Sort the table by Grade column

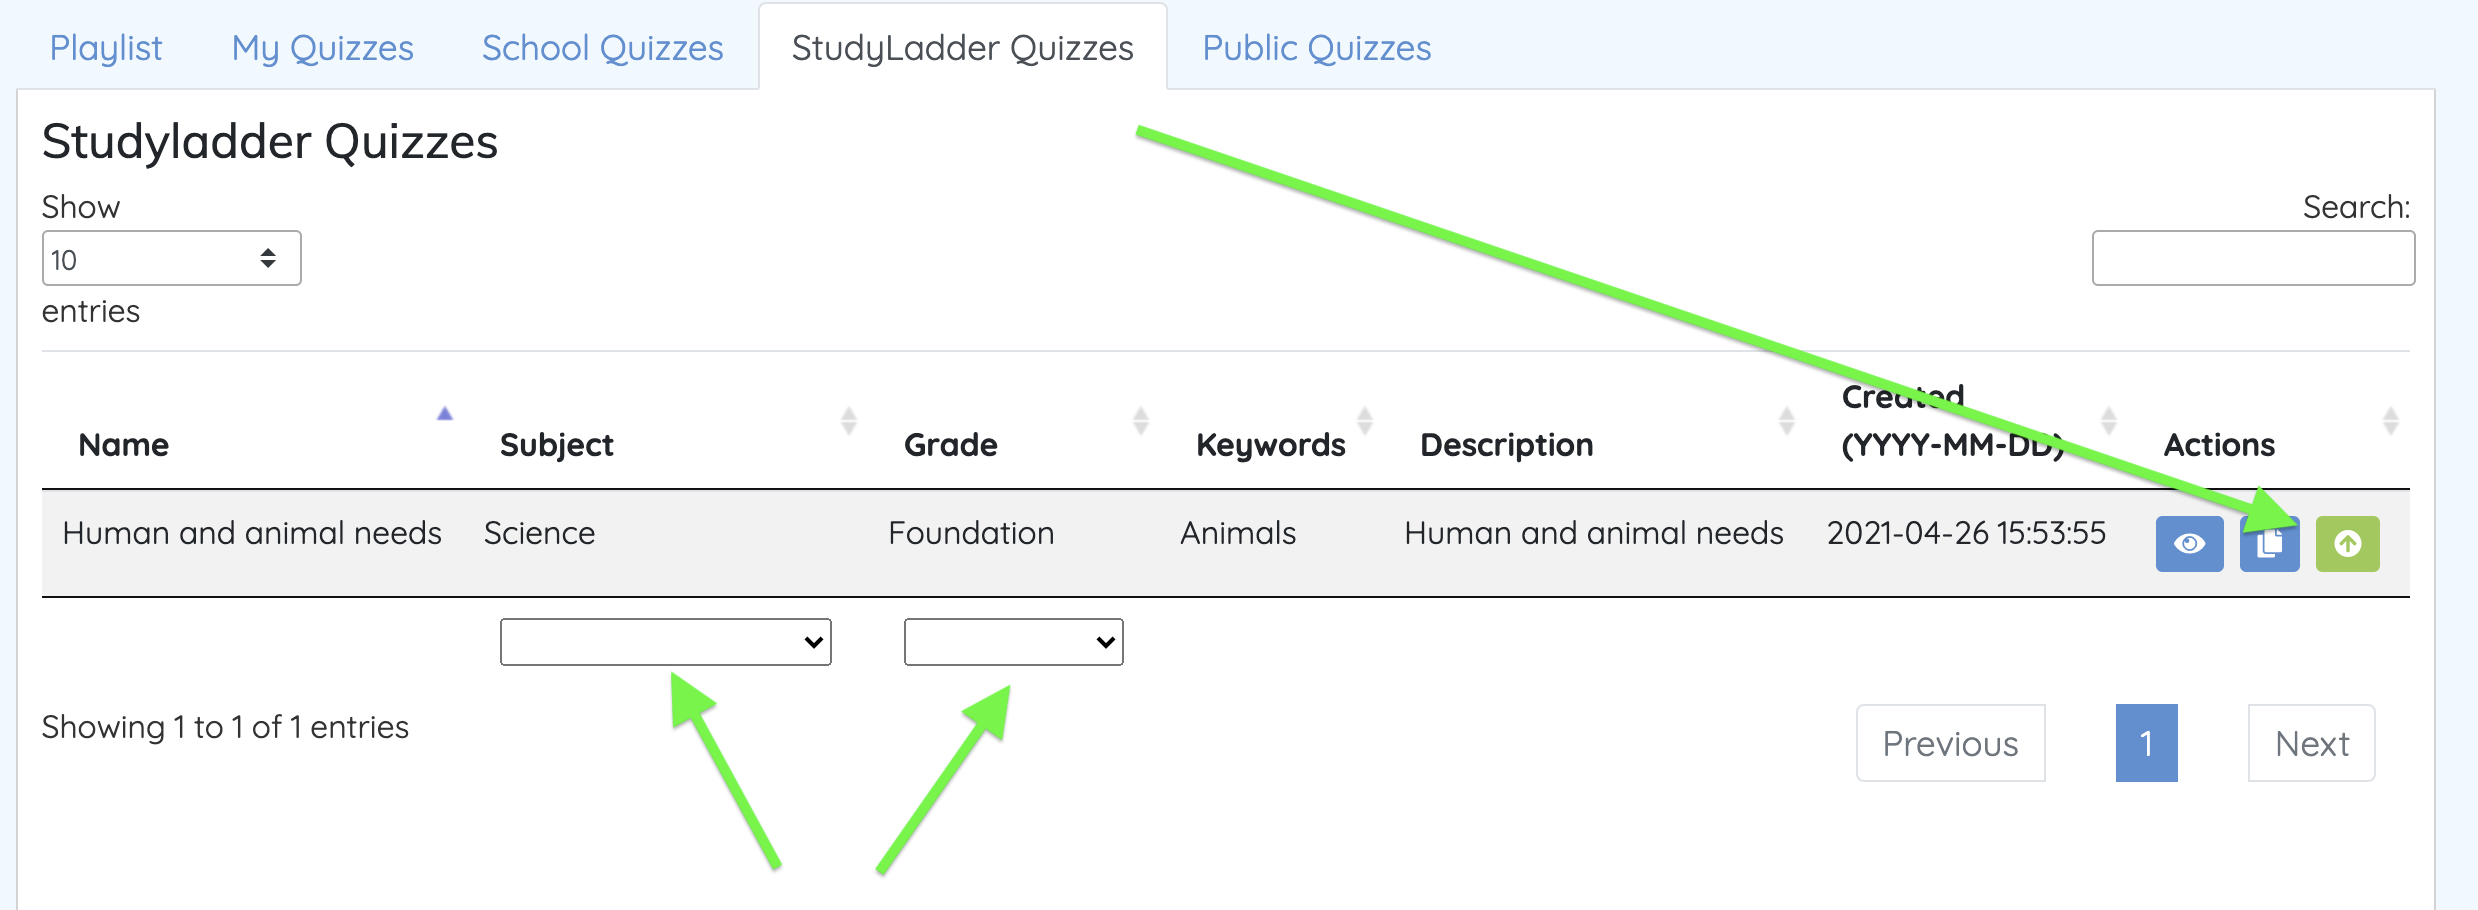coord(950,444)
